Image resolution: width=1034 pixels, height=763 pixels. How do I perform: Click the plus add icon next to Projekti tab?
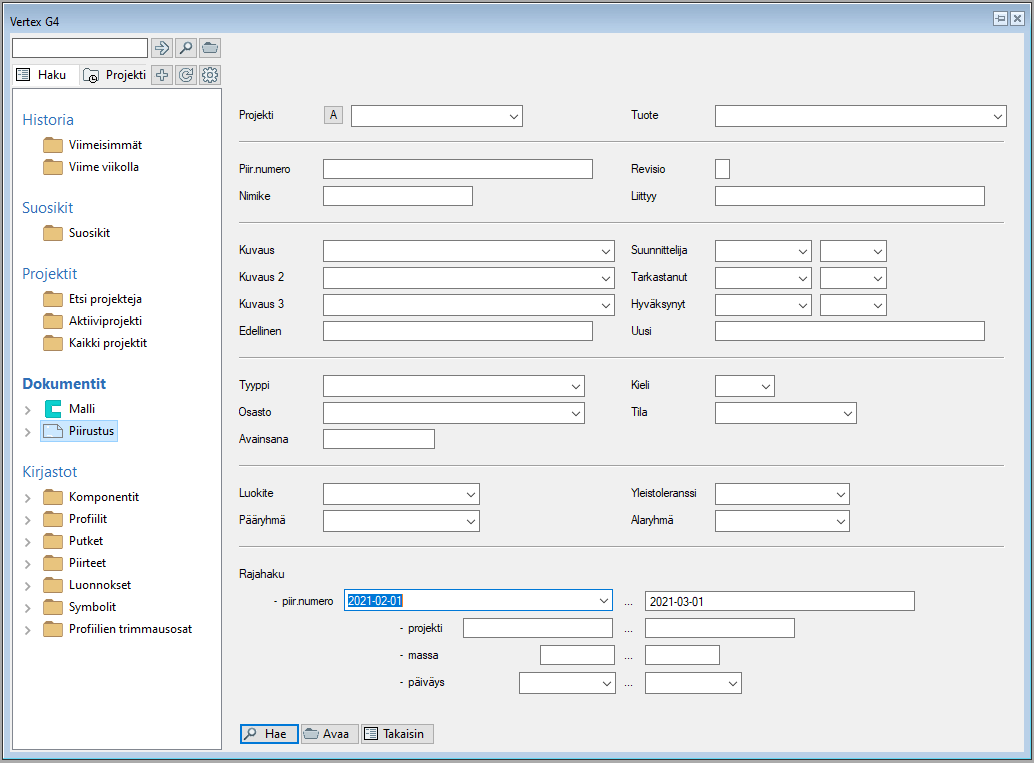tap(162, 75)
